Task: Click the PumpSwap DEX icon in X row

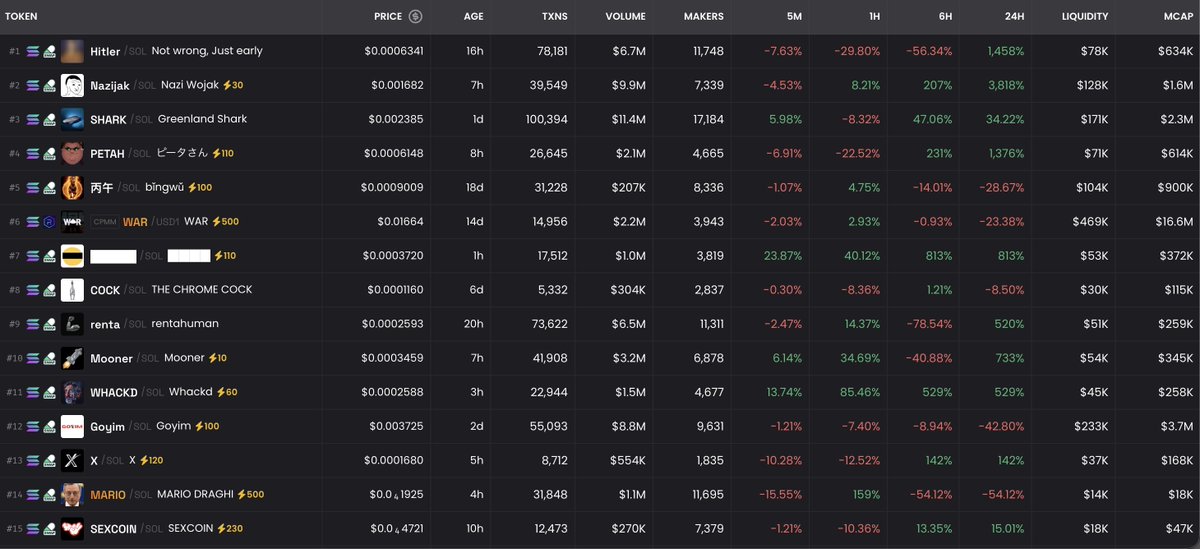Action: point(49,460)
